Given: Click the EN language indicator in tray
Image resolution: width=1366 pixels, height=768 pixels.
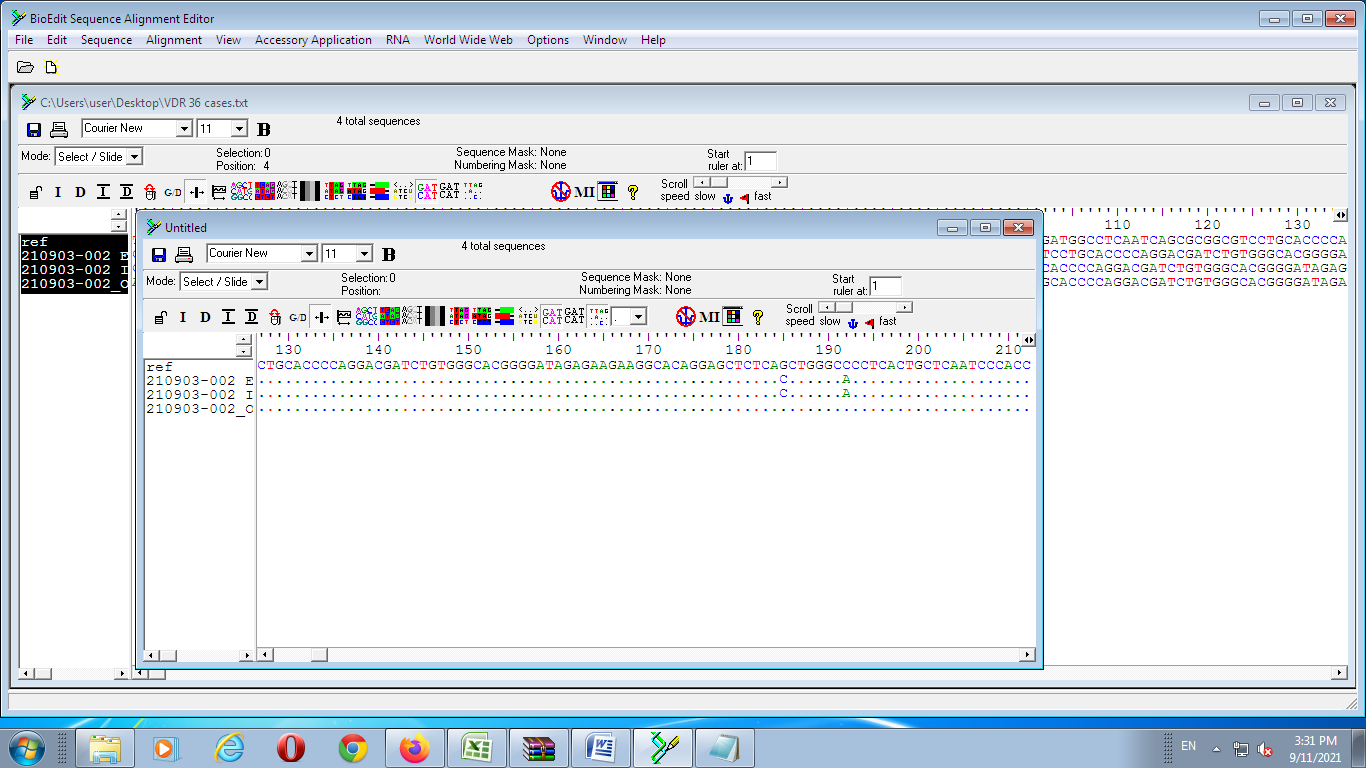Looking at the screenshot, I should pos(1188,746).
